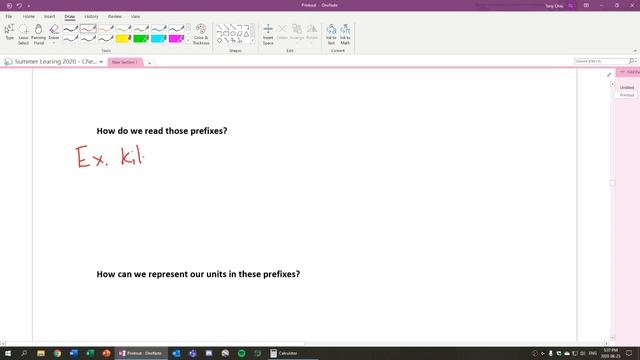Viewport: 640px width, 360px height.
Task: Open the Eraser options dropdown arrow
Action: coord(54,43)
